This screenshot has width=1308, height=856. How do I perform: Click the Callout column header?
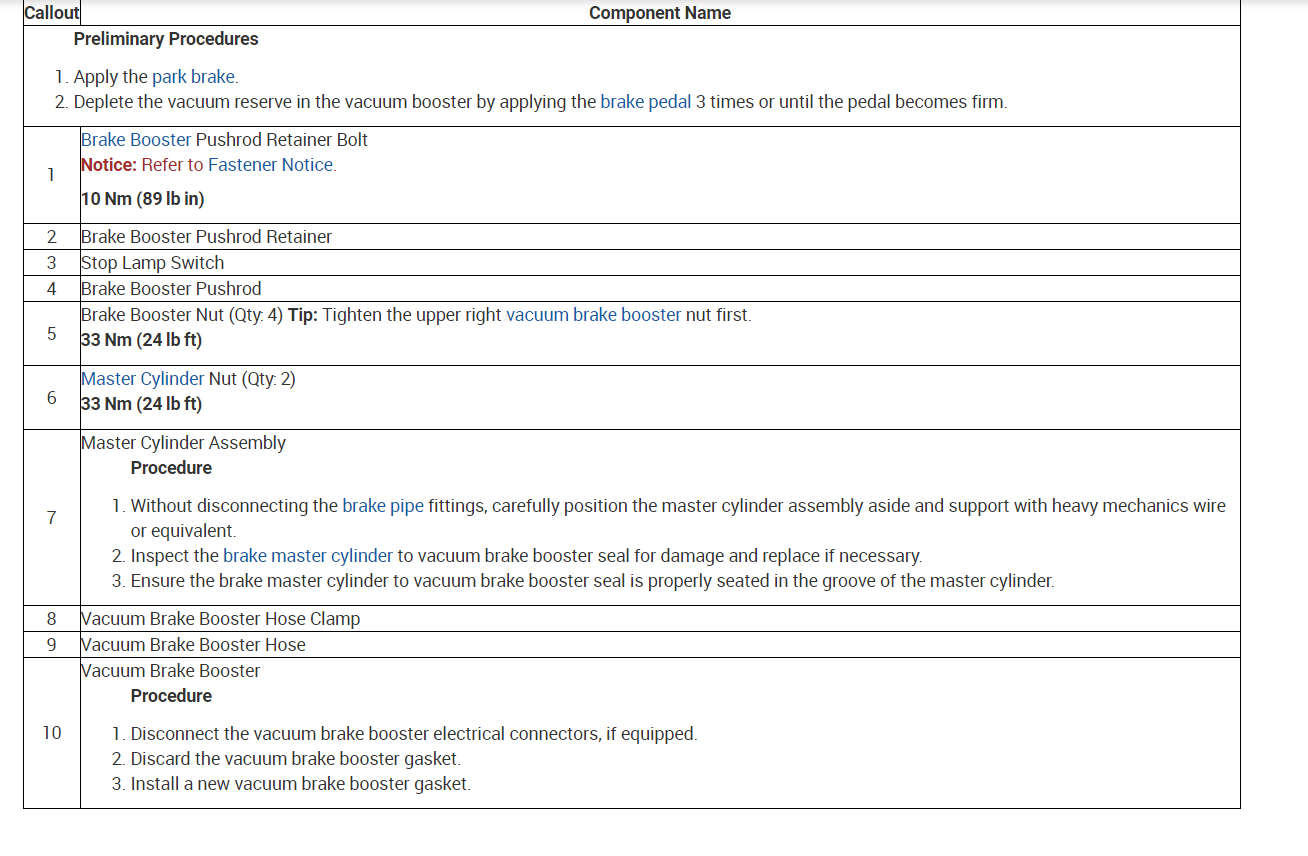pos(52,13)
